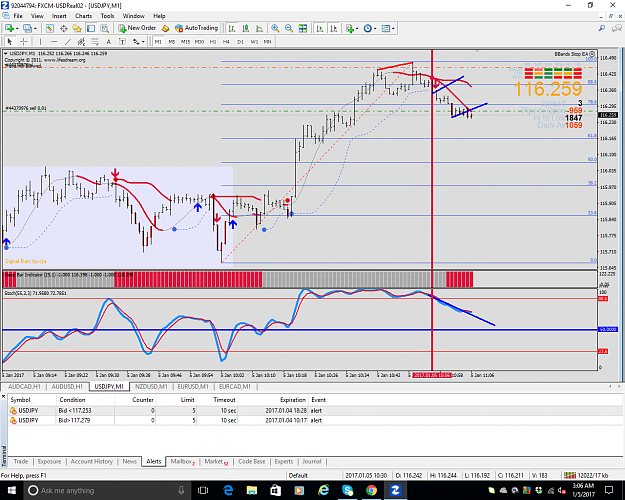The image size is (625, 500).
Task: Open the chat bubbles icon
Action: [x=617, y=28]
